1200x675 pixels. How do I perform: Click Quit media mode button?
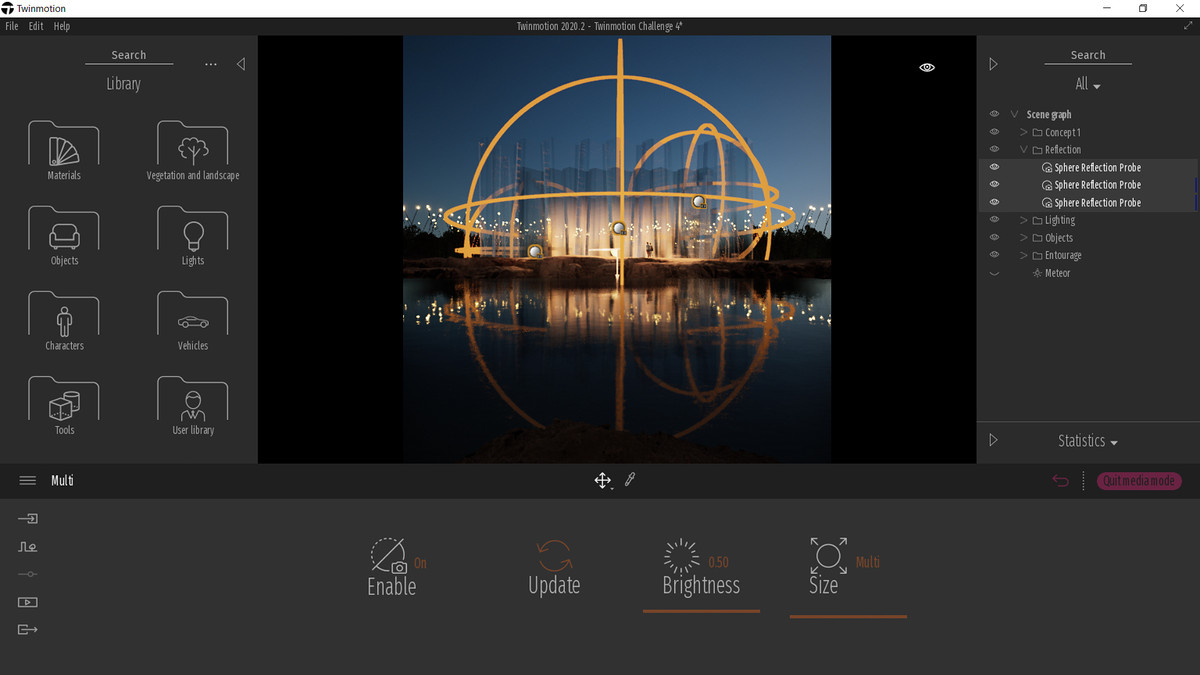coord(1139,481)
